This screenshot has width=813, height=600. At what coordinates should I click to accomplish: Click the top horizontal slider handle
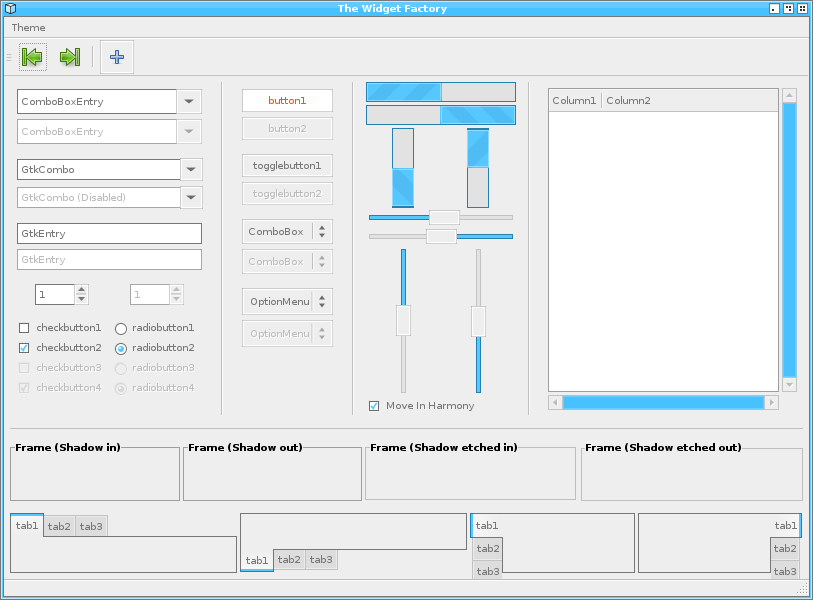point(444,217)
